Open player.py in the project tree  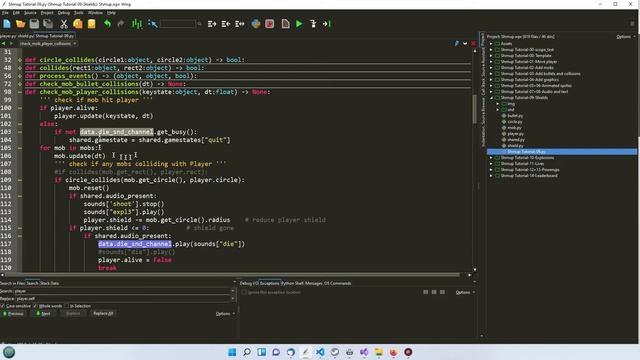tap(515, 133)
